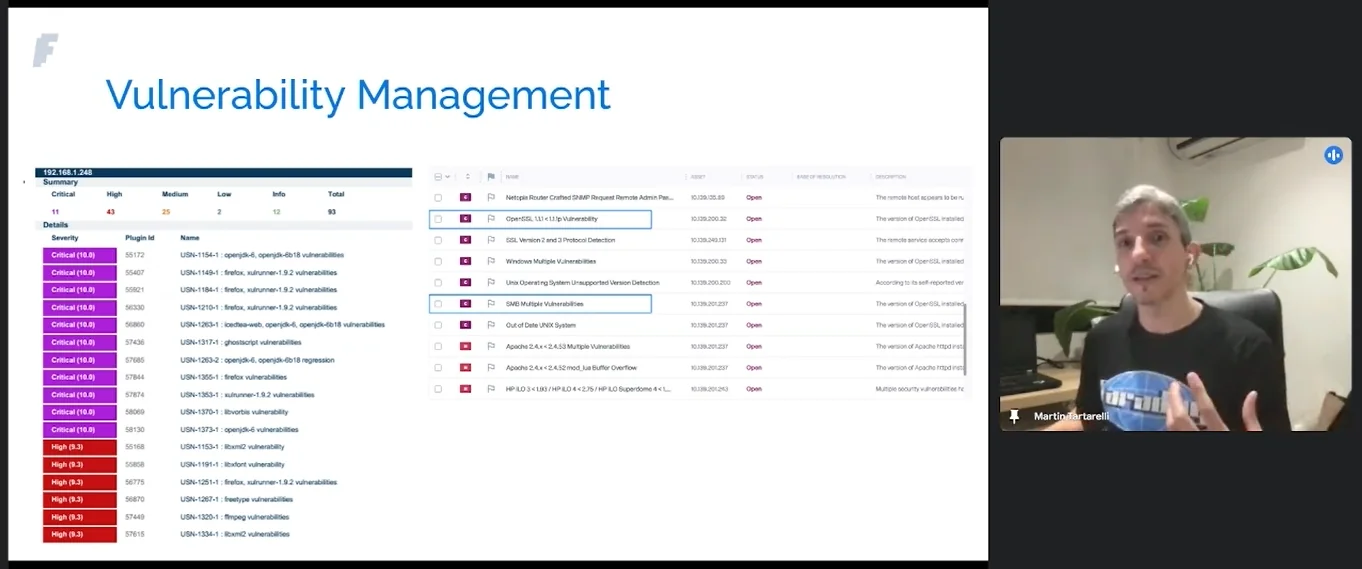Viewport: 1362px width, 569px height.
Task: Click the flag icon in the table header
Action: [491, 177]
